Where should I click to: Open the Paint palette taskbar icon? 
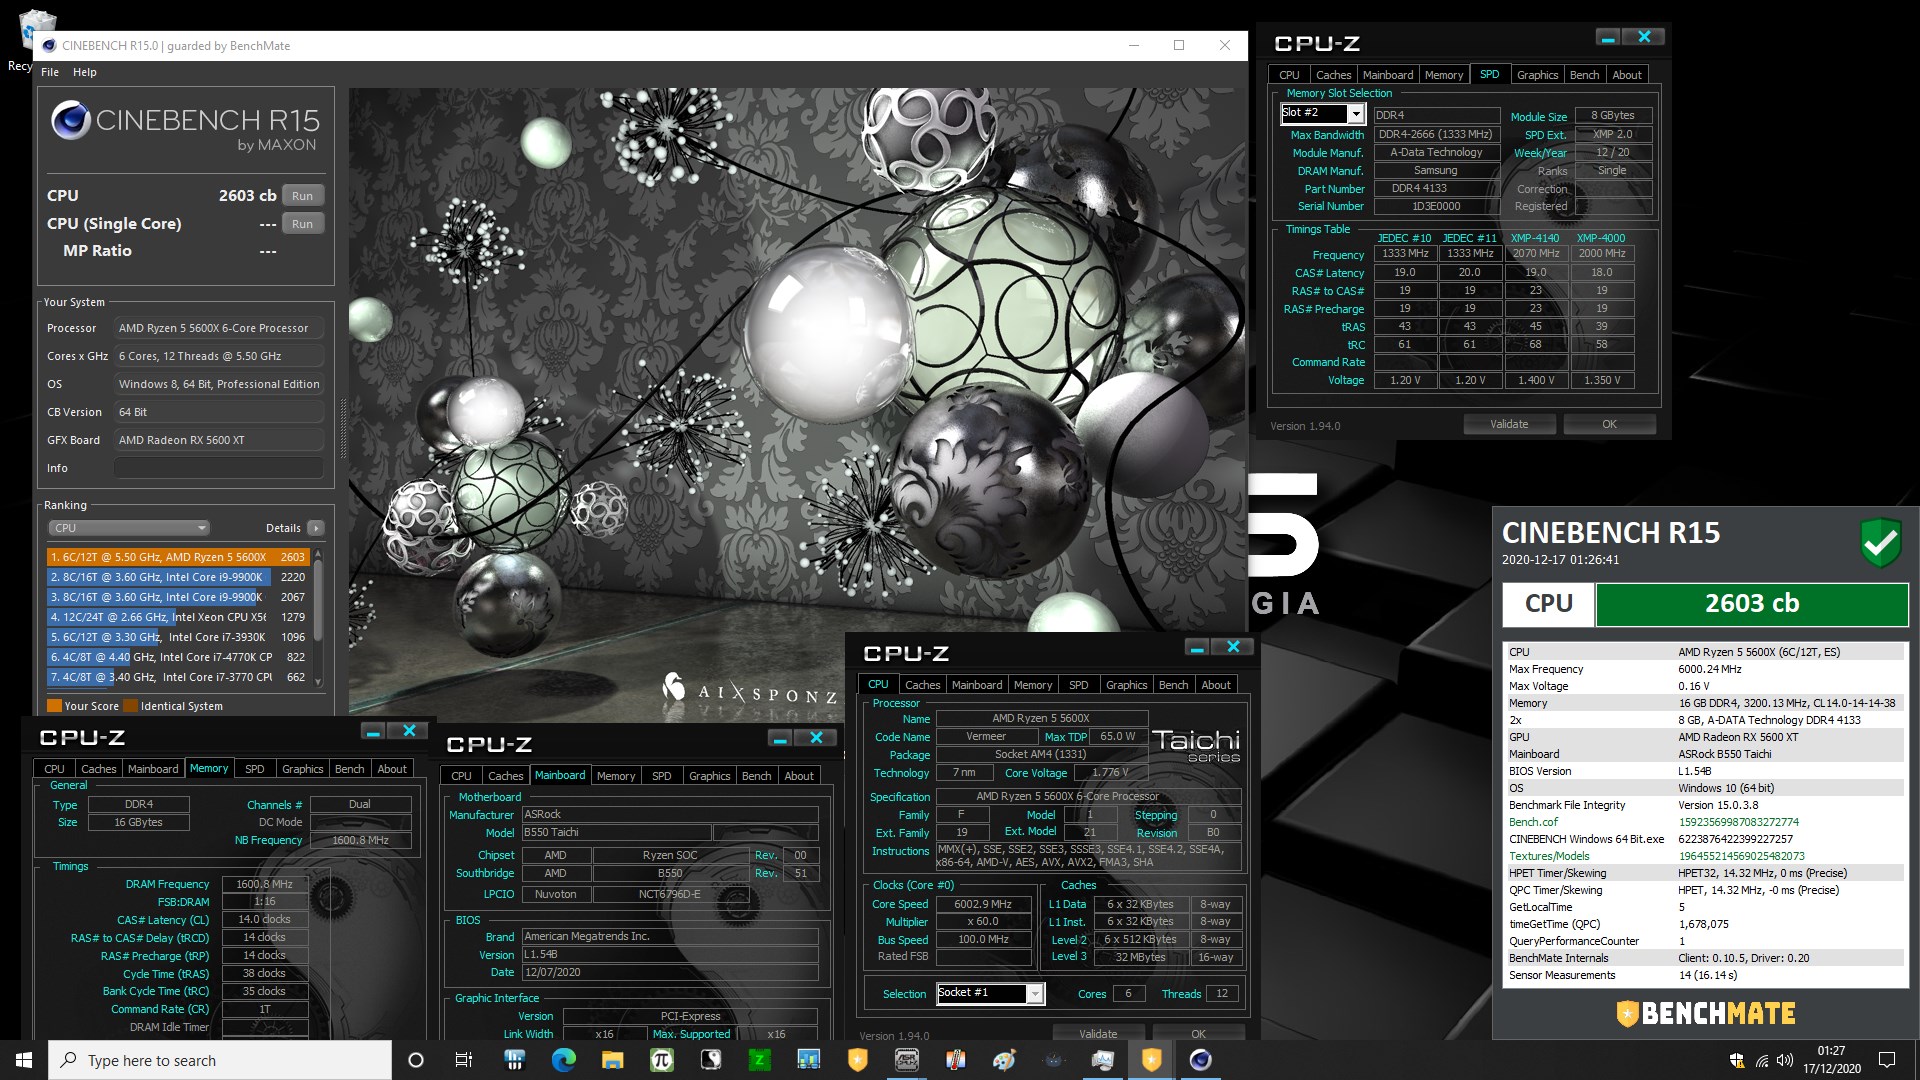(1005, 1060)
